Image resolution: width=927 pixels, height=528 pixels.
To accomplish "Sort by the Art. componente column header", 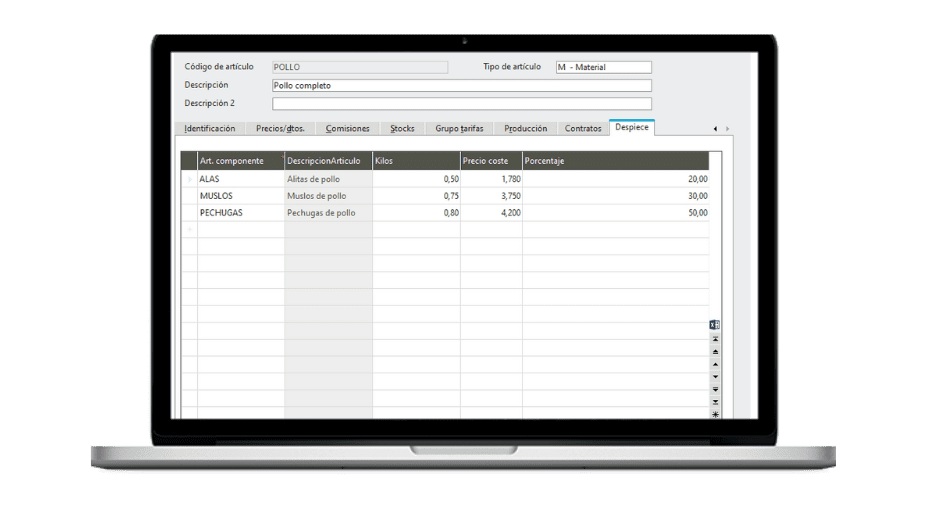I will (241, 161).
